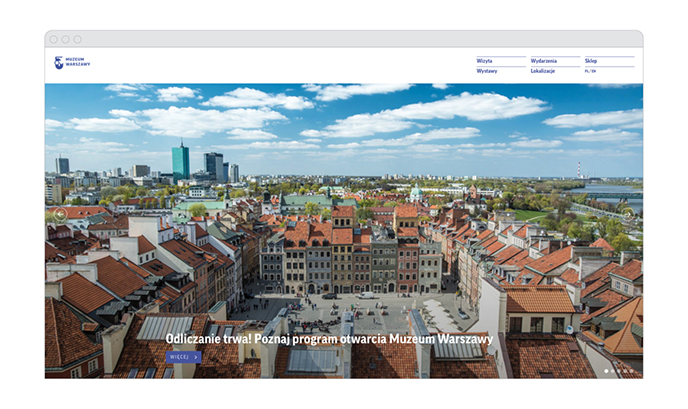This screenshot has width=688, height=409.
Task: Click the first browser window control circle
Action: pos(54,39)
